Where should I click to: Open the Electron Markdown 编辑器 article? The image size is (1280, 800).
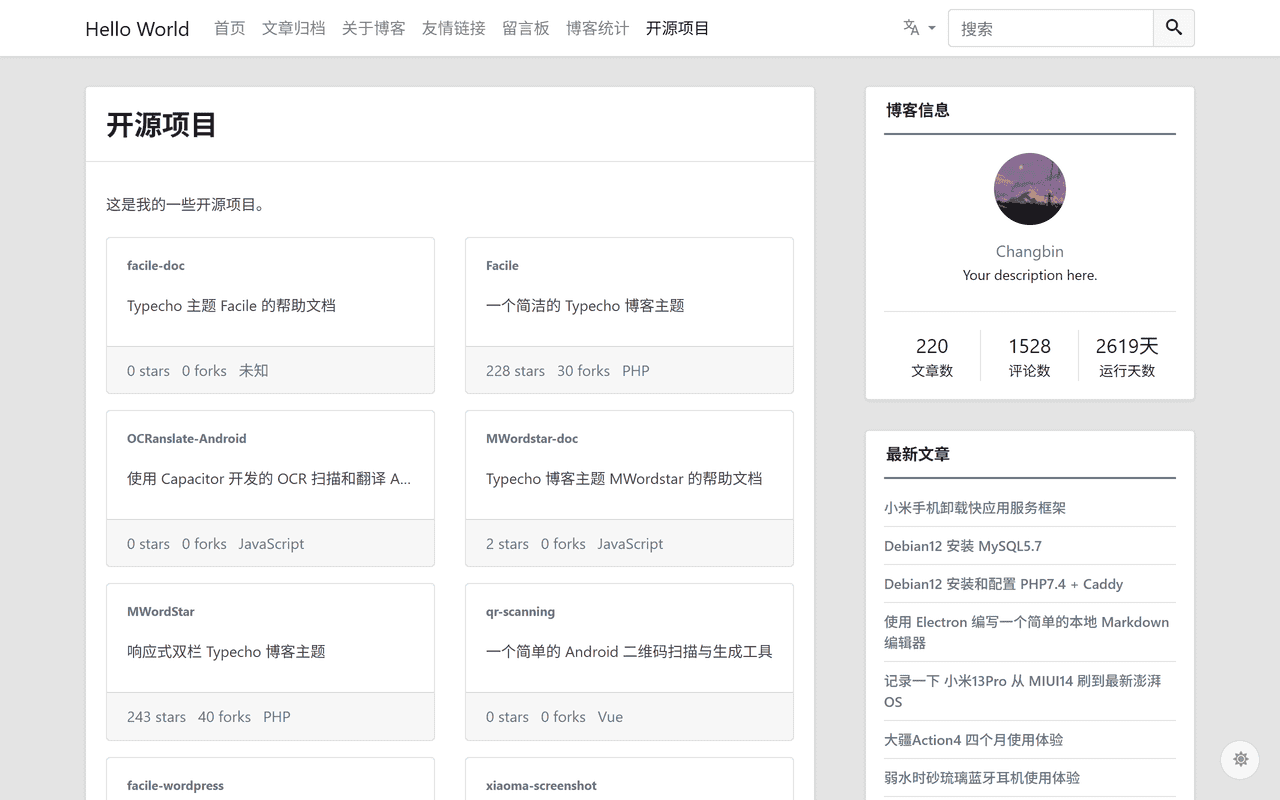1027,632
